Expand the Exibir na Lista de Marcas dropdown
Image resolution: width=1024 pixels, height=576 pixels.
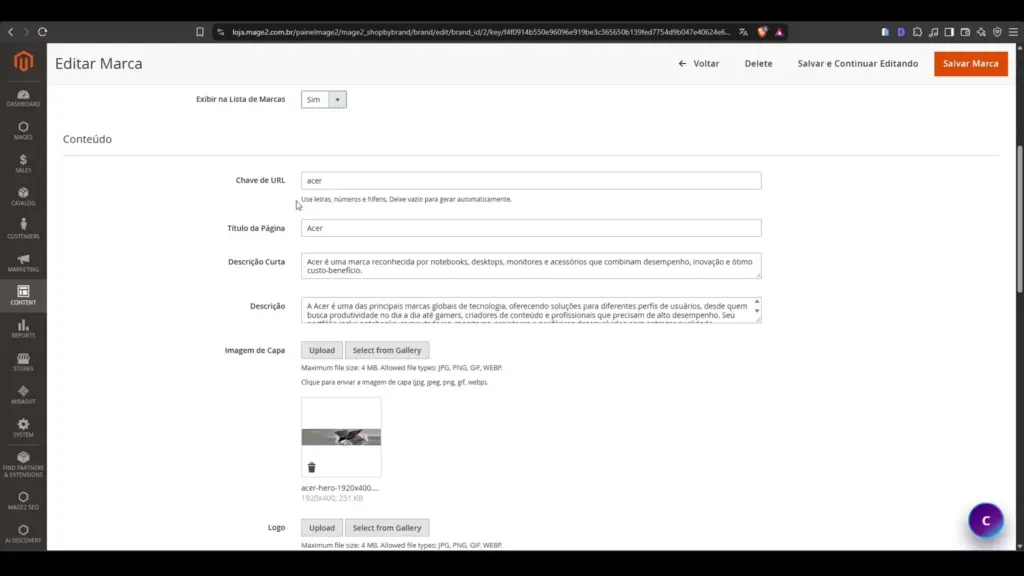[324, 99]
